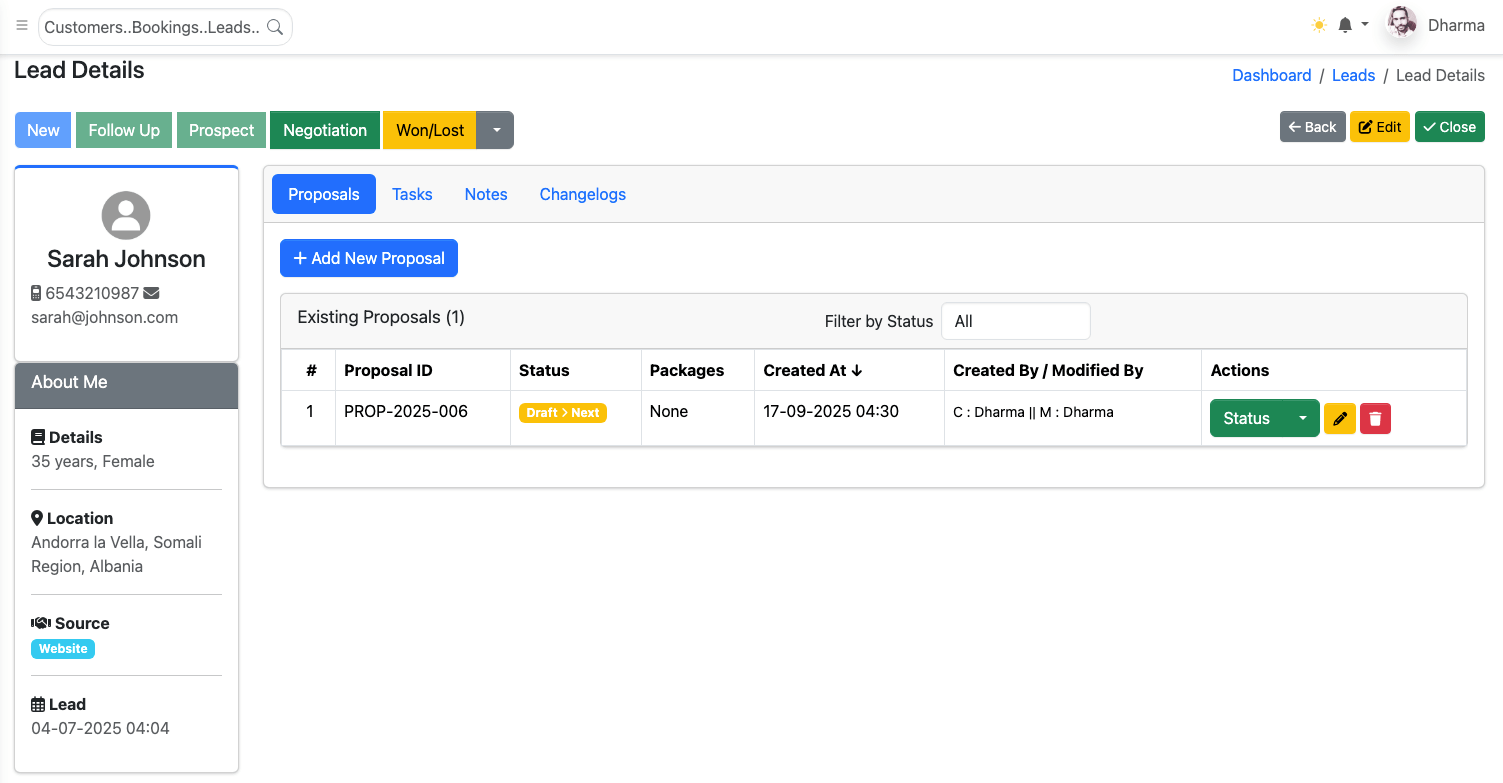Screen dimensions: 1503x783
Task: Delete proposal with red trash icon
Action: point(1375,418)
